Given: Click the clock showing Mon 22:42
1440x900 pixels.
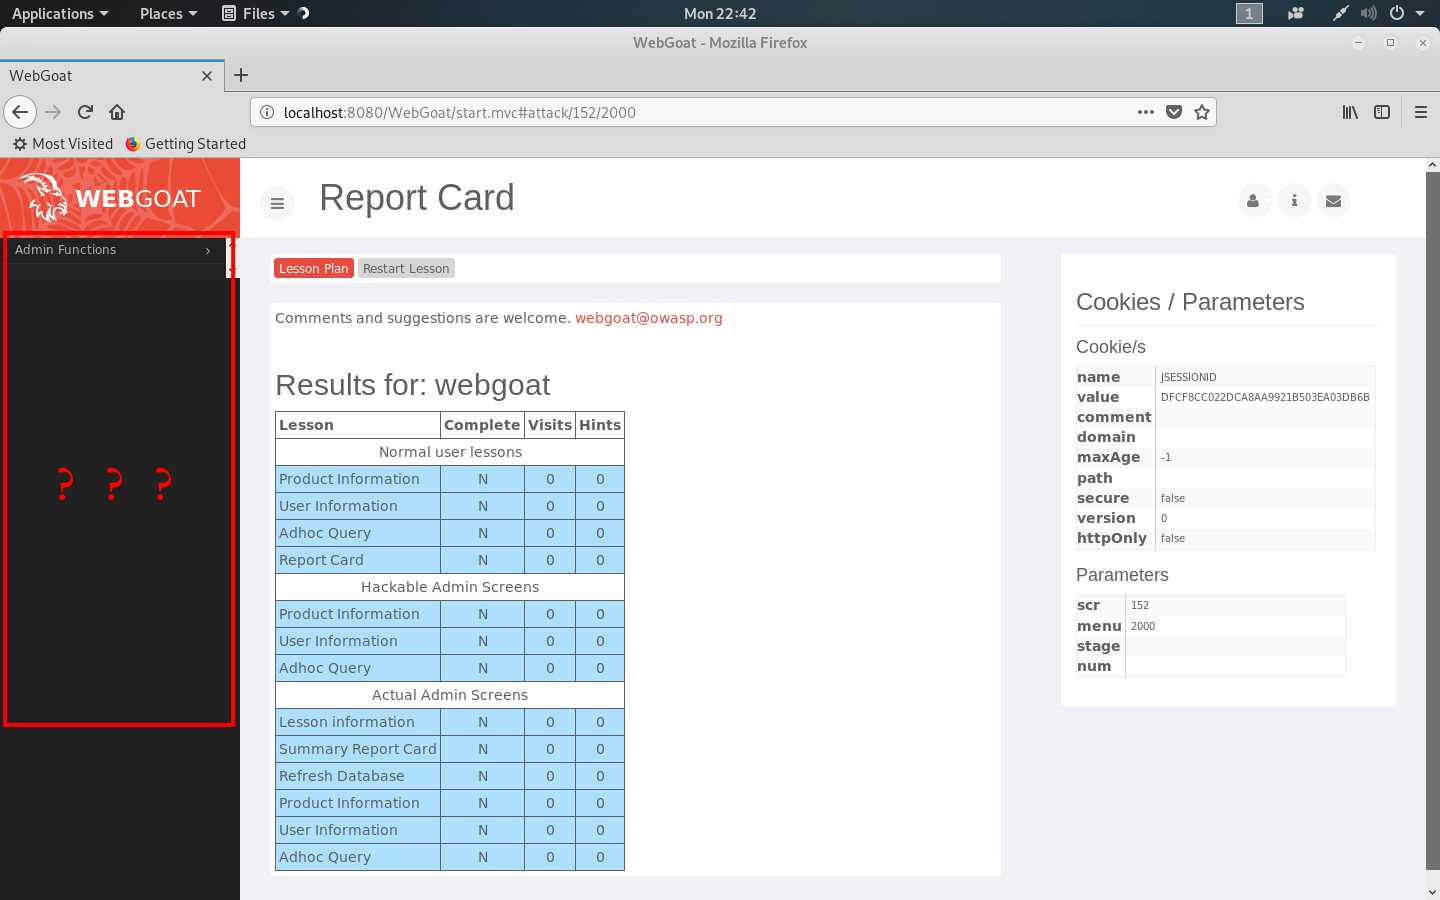Looking at the screenshot, I should coord(720,13).
